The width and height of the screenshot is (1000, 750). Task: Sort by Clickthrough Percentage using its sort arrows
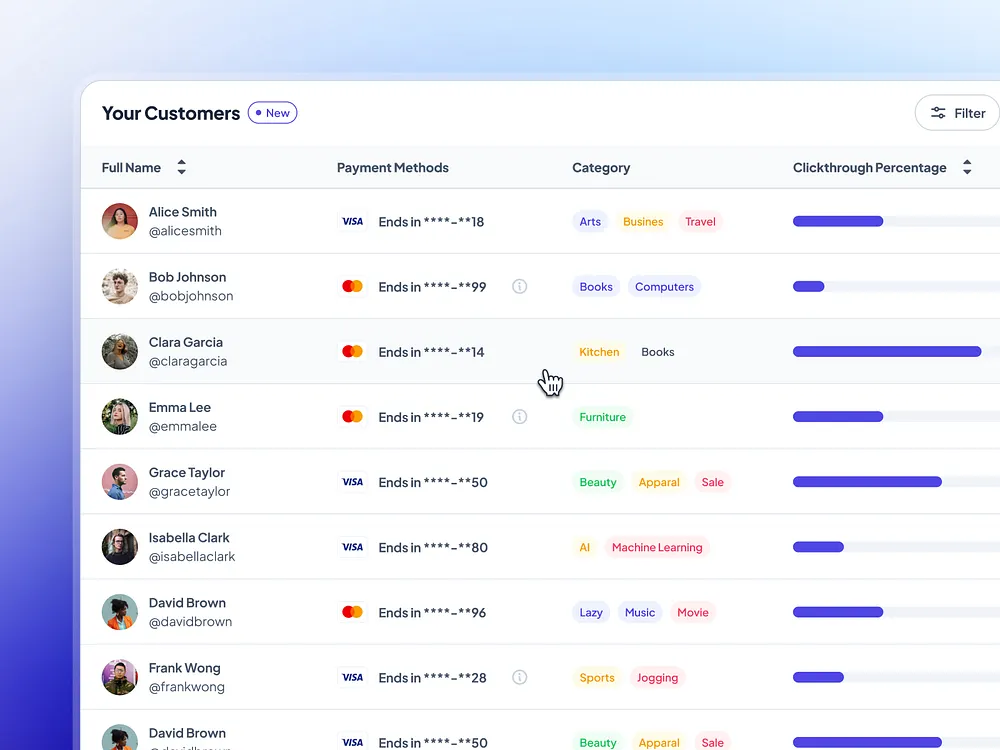tap(967, 167)
